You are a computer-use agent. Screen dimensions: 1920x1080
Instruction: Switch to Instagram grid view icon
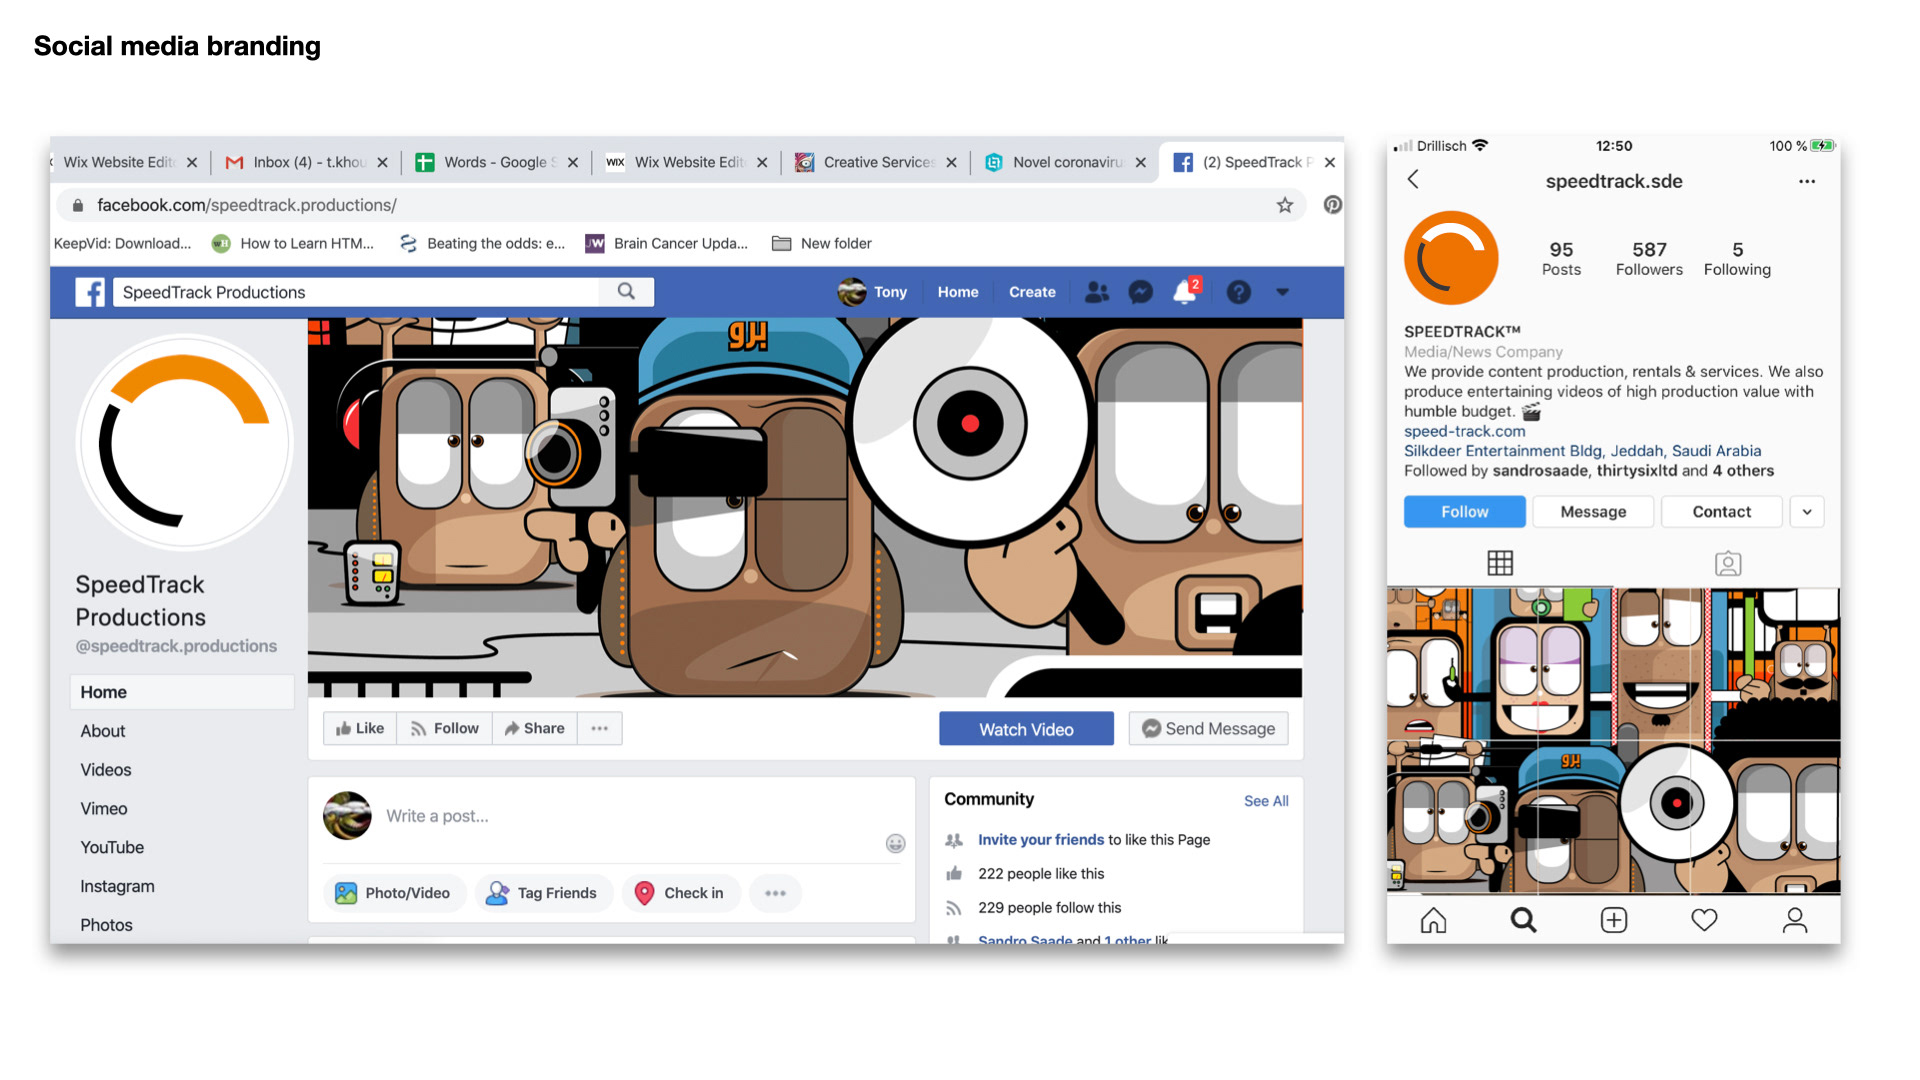[x=1500, y=563]
